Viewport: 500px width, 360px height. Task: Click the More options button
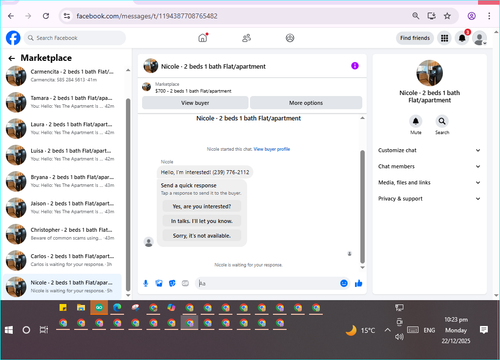pos(306,103)
